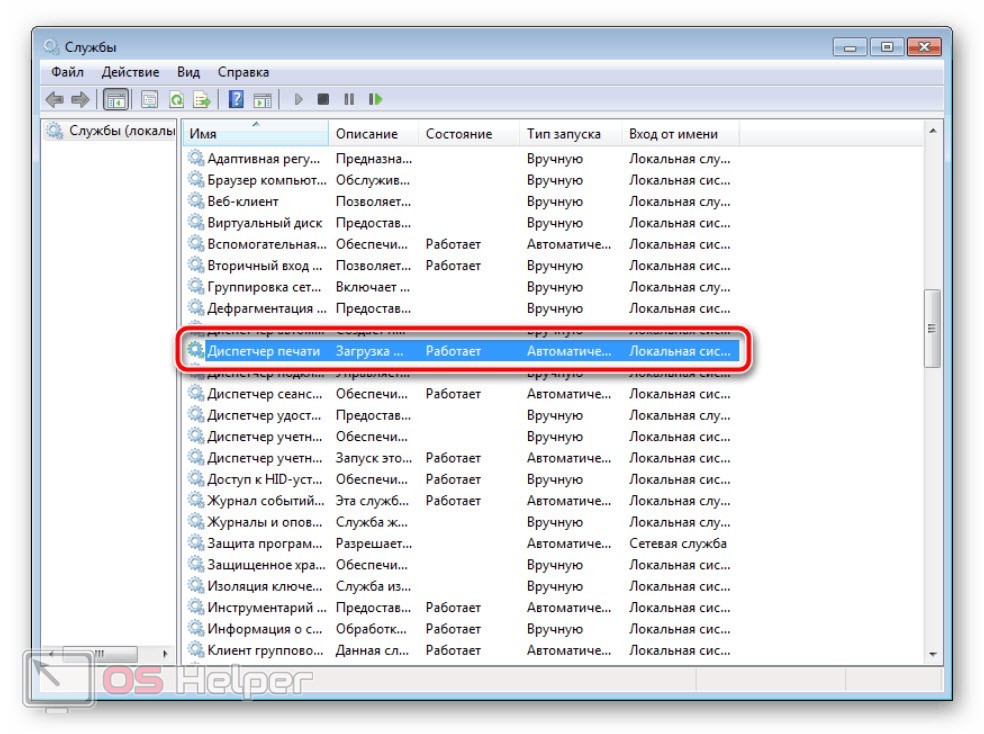This screenshot has height=734, width=984.
Task: Sort services by Имя column header
Action: point(255,133)
